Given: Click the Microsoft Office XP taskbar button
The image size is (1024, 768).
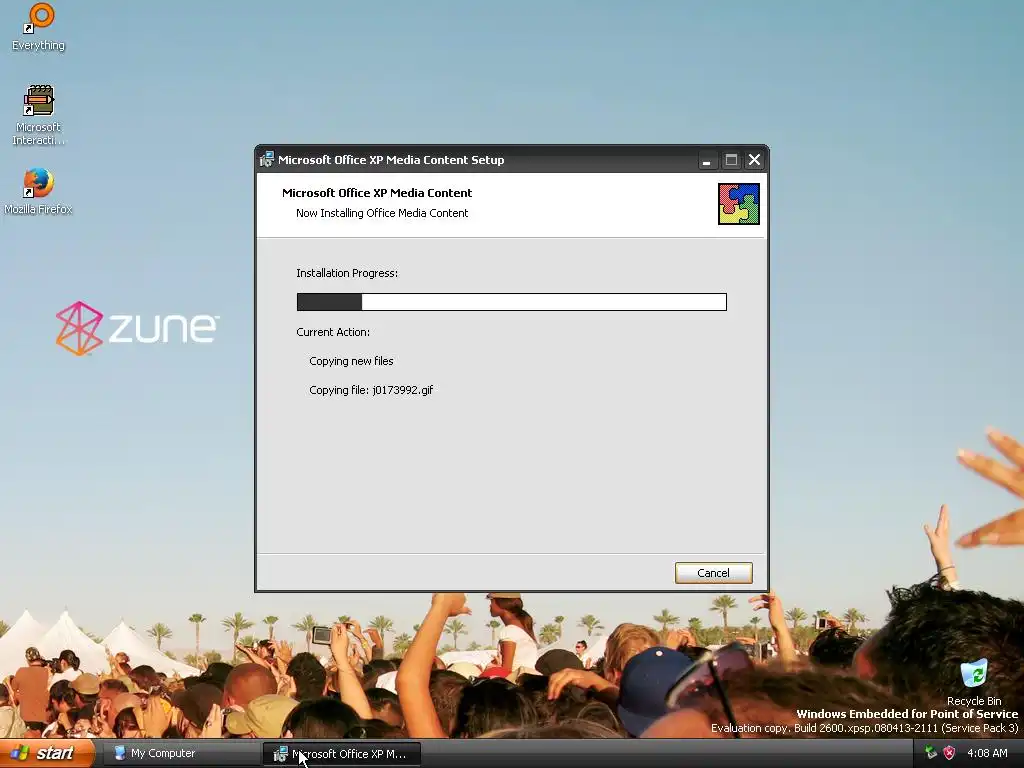Looking at the screenshot, I should (x=342, y=754).
